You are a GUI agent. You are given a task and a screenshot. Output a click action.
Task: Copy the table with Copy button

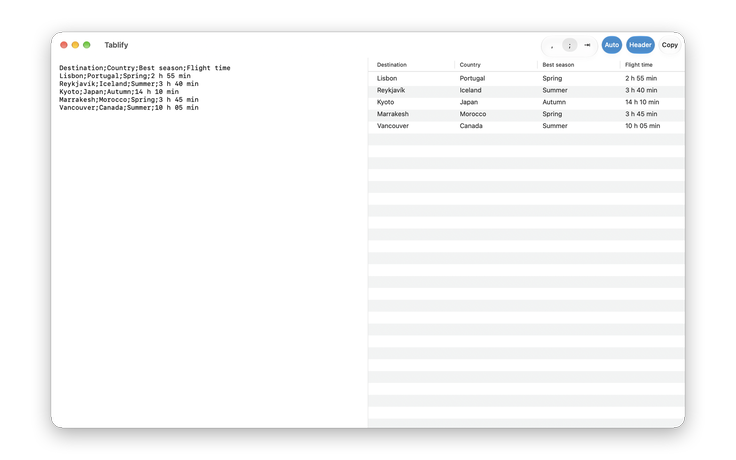[x=670, y=45]
